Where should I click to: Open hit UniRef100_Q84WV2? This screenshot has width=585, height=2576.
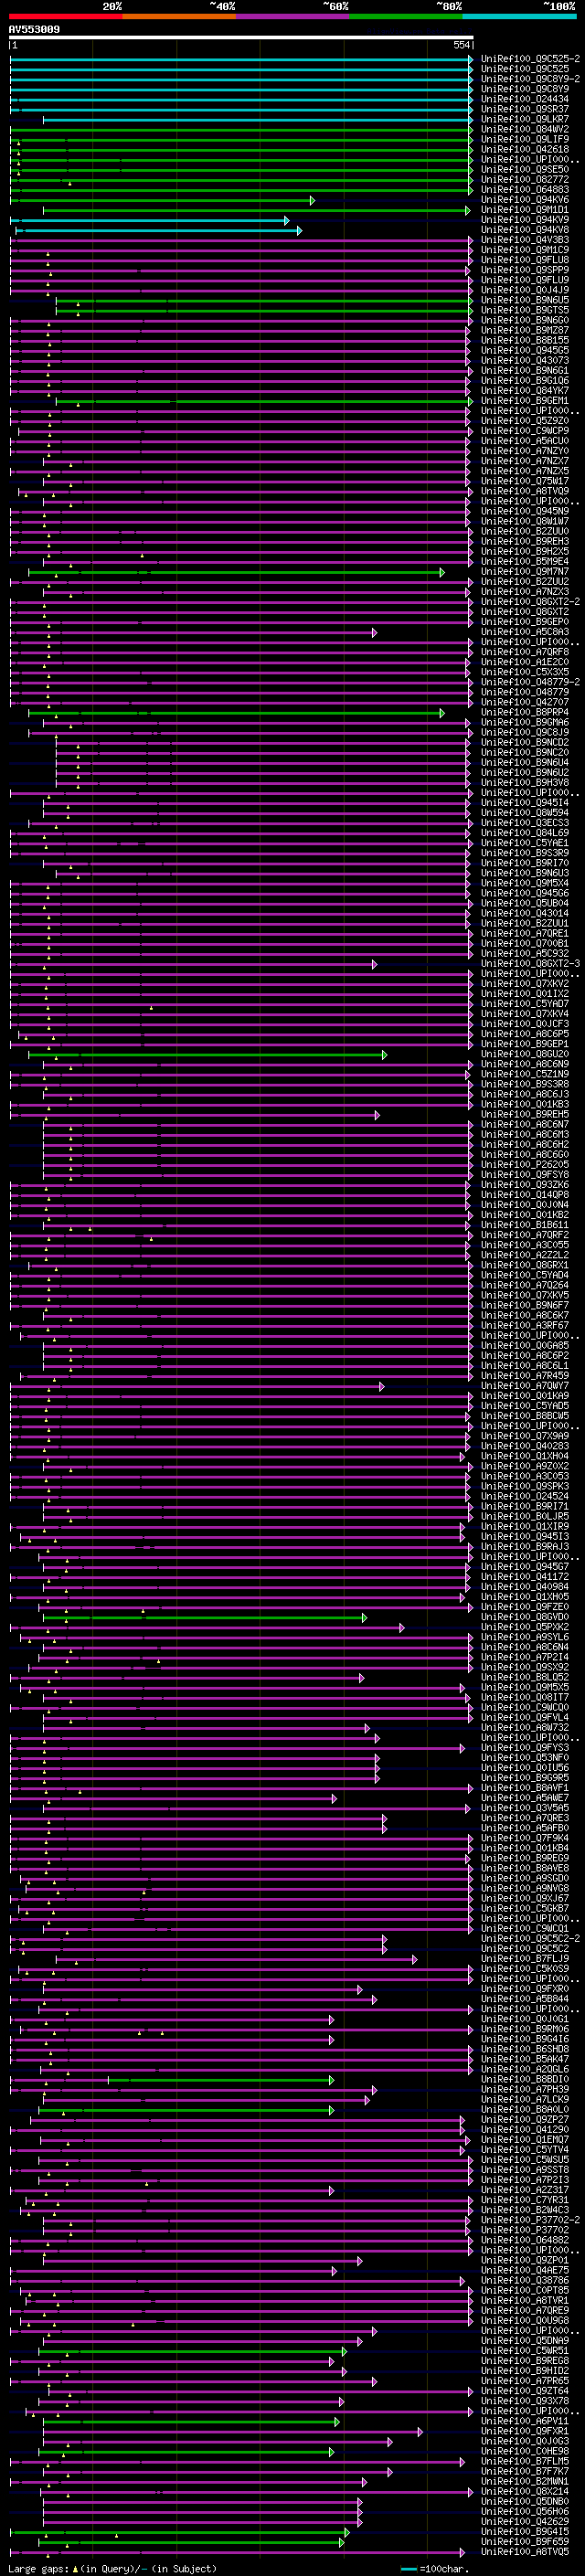point(525,129)
